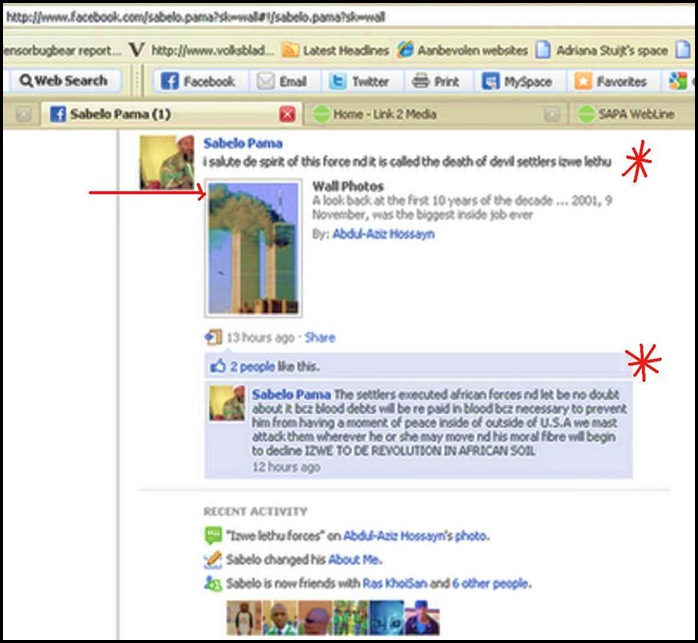Open the Latest Headlines feed bookmark

[x=335, y=50]
